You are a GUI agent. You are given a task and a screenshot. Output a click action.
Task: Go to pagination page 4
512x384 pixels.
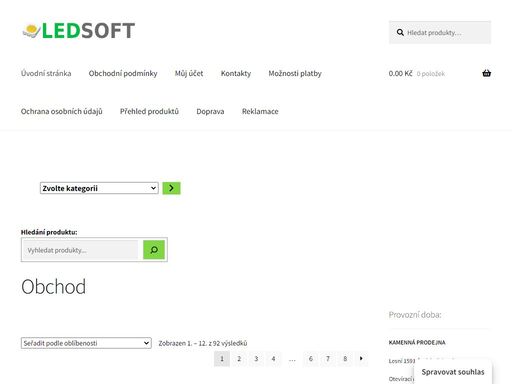point(273,359)
